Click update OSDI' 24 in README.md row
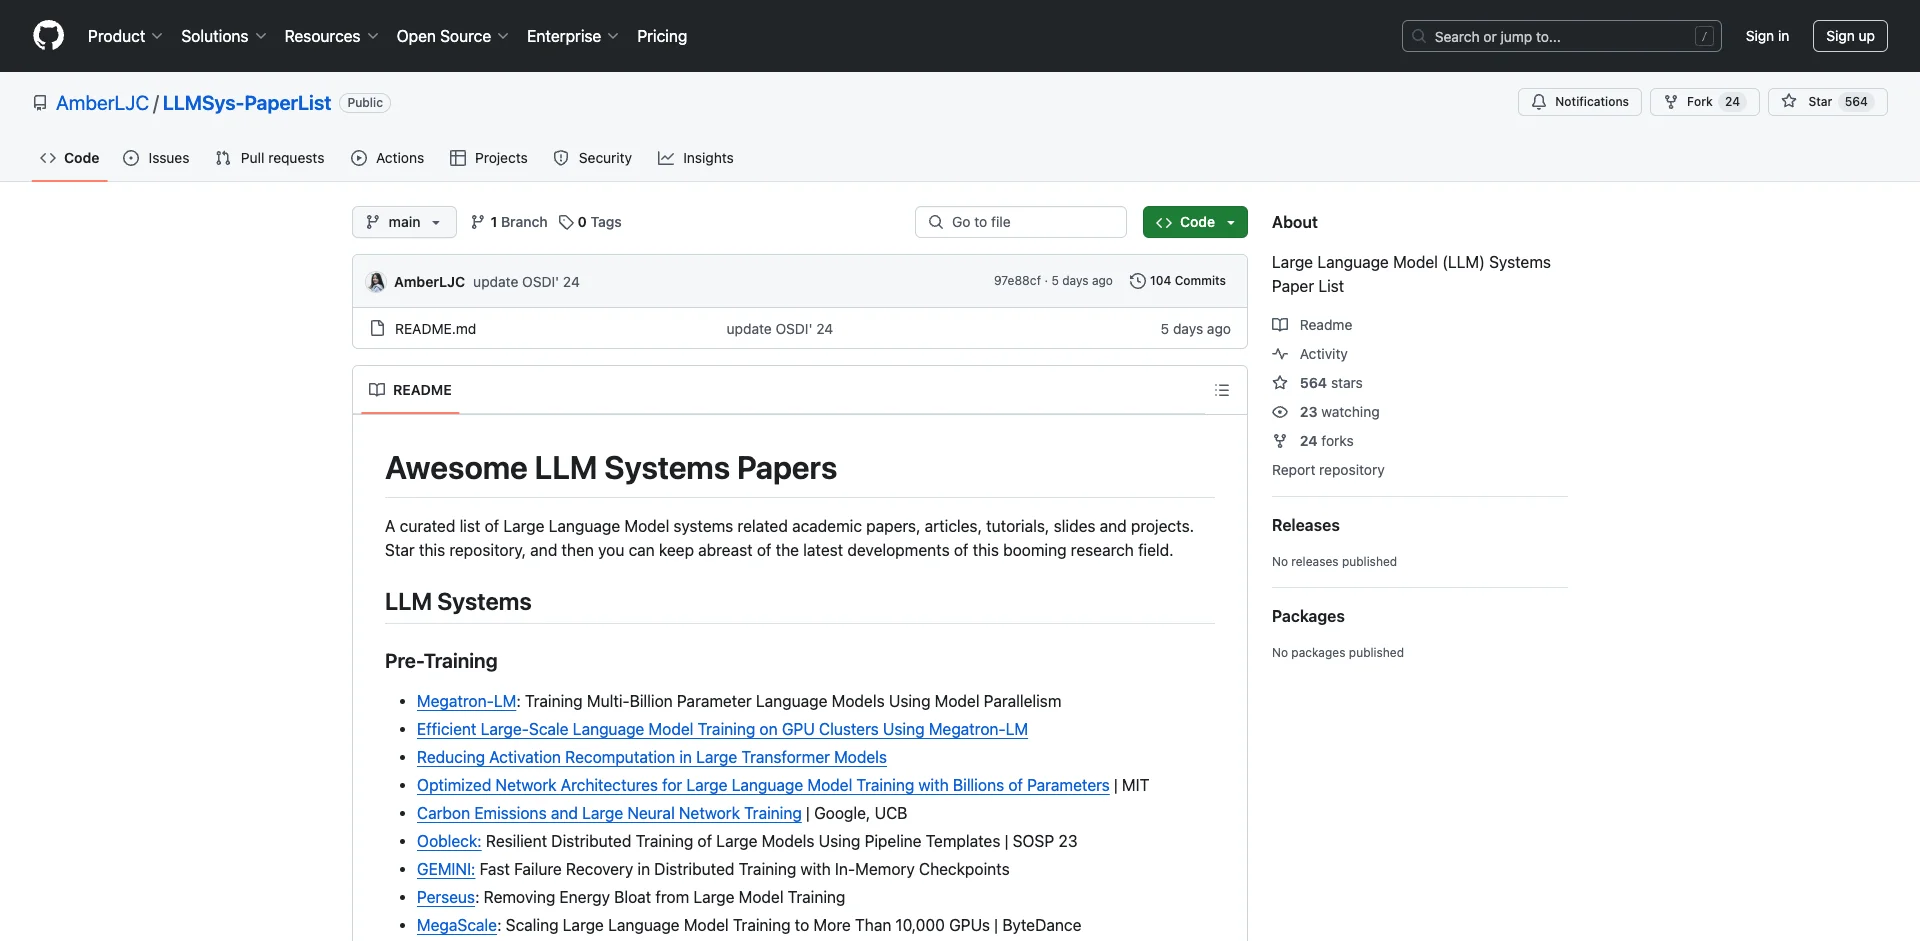Viewport: 1920px width, 941px height. [779, 329]
